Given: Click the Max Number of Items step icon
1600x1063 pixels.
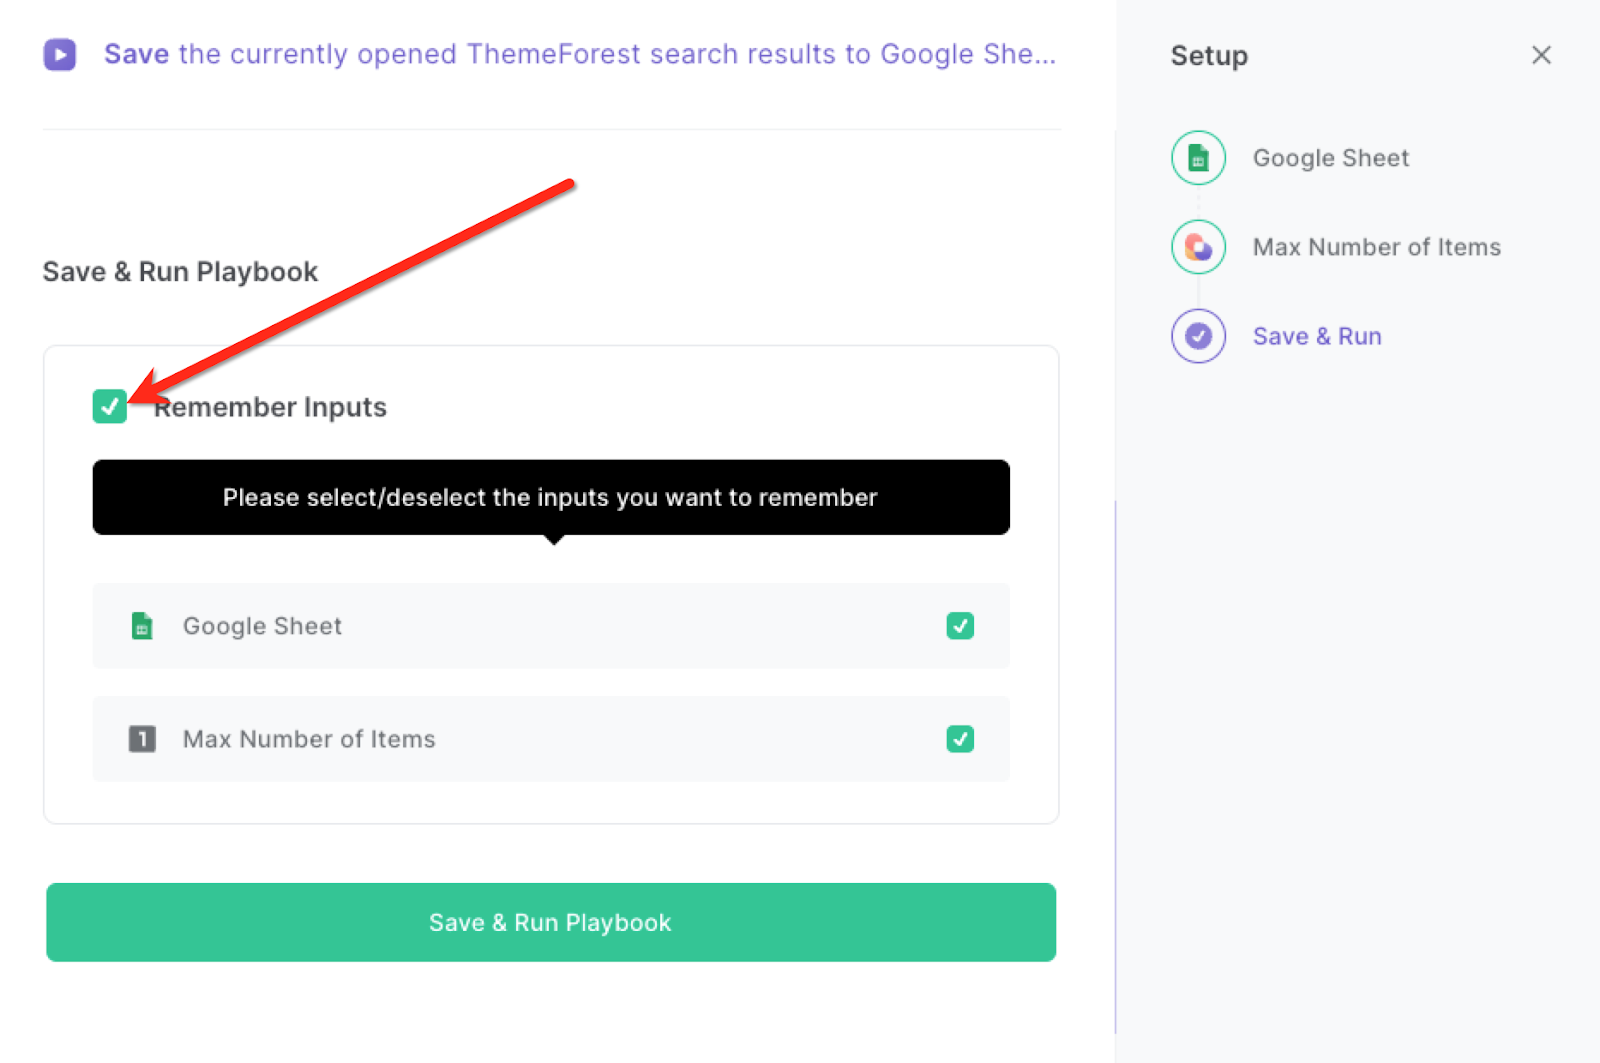Looking at the screenshot, I should pos(1198,247).
